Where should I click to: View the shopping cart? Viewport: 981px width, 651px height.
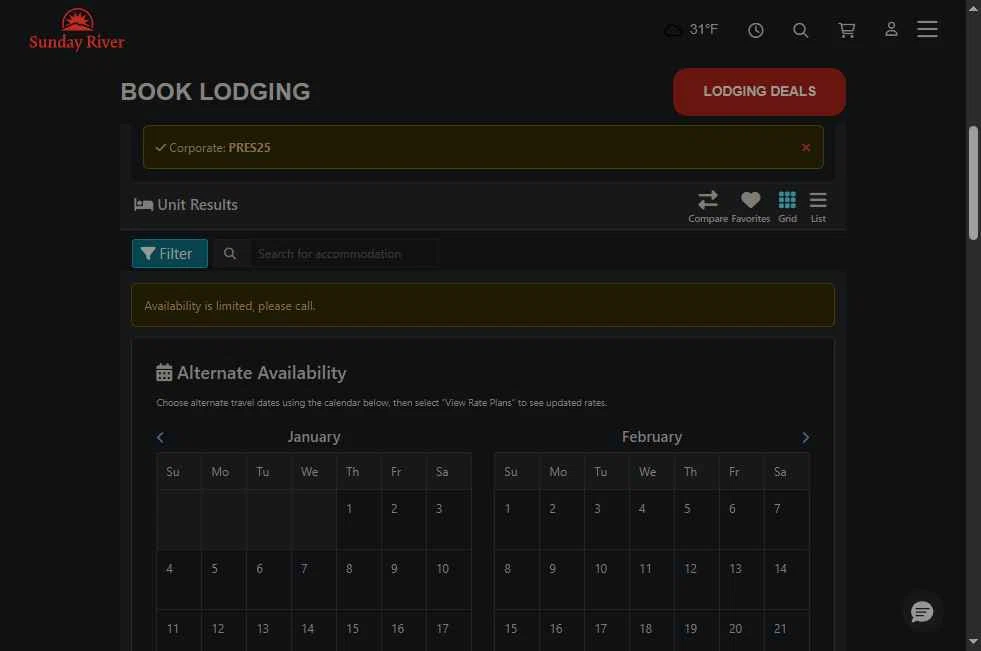click(x=846, y=30)
